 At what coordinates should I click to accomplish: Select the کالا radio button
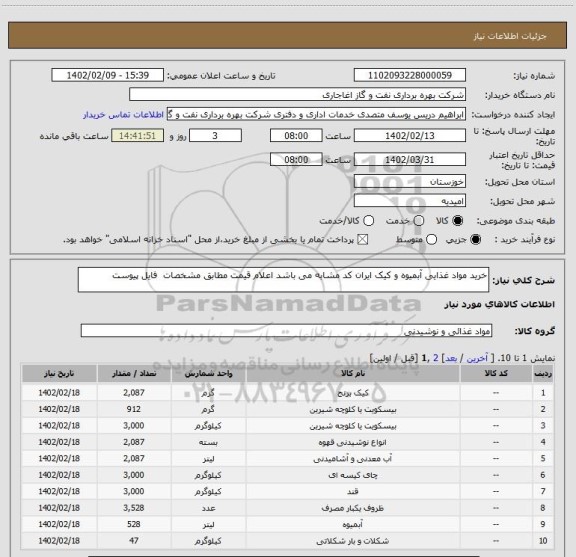[458, 221]
